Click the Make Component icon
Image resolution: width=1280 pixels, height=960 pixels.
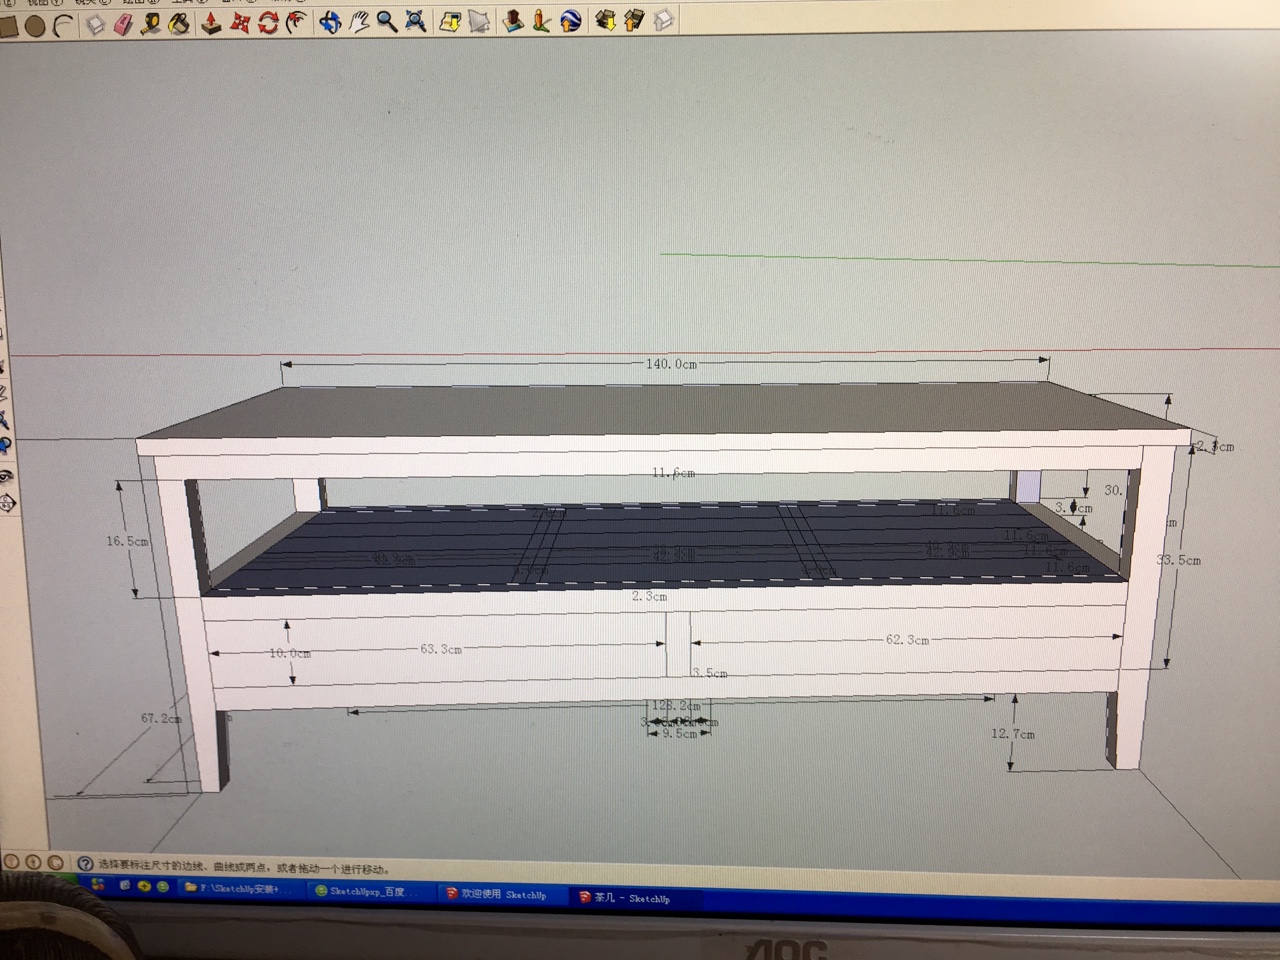click(95, 25)
